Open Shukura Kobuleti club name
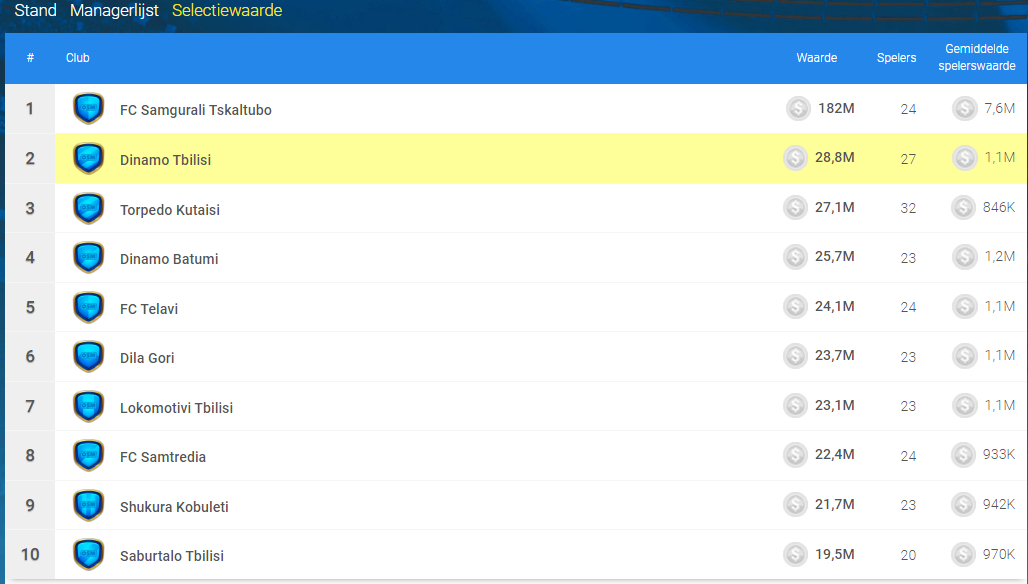Screen dimensions: 1028x584 coord(174,507)
